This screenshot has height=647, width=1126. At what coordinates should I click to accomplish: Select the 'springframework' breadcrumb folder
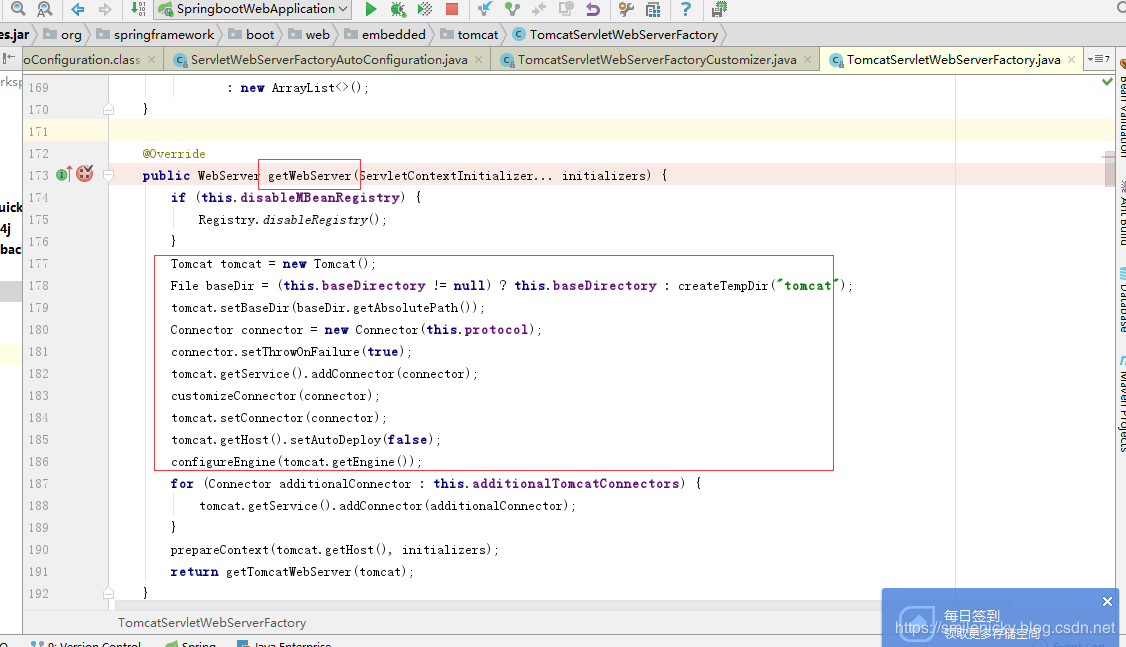[155, 34]
